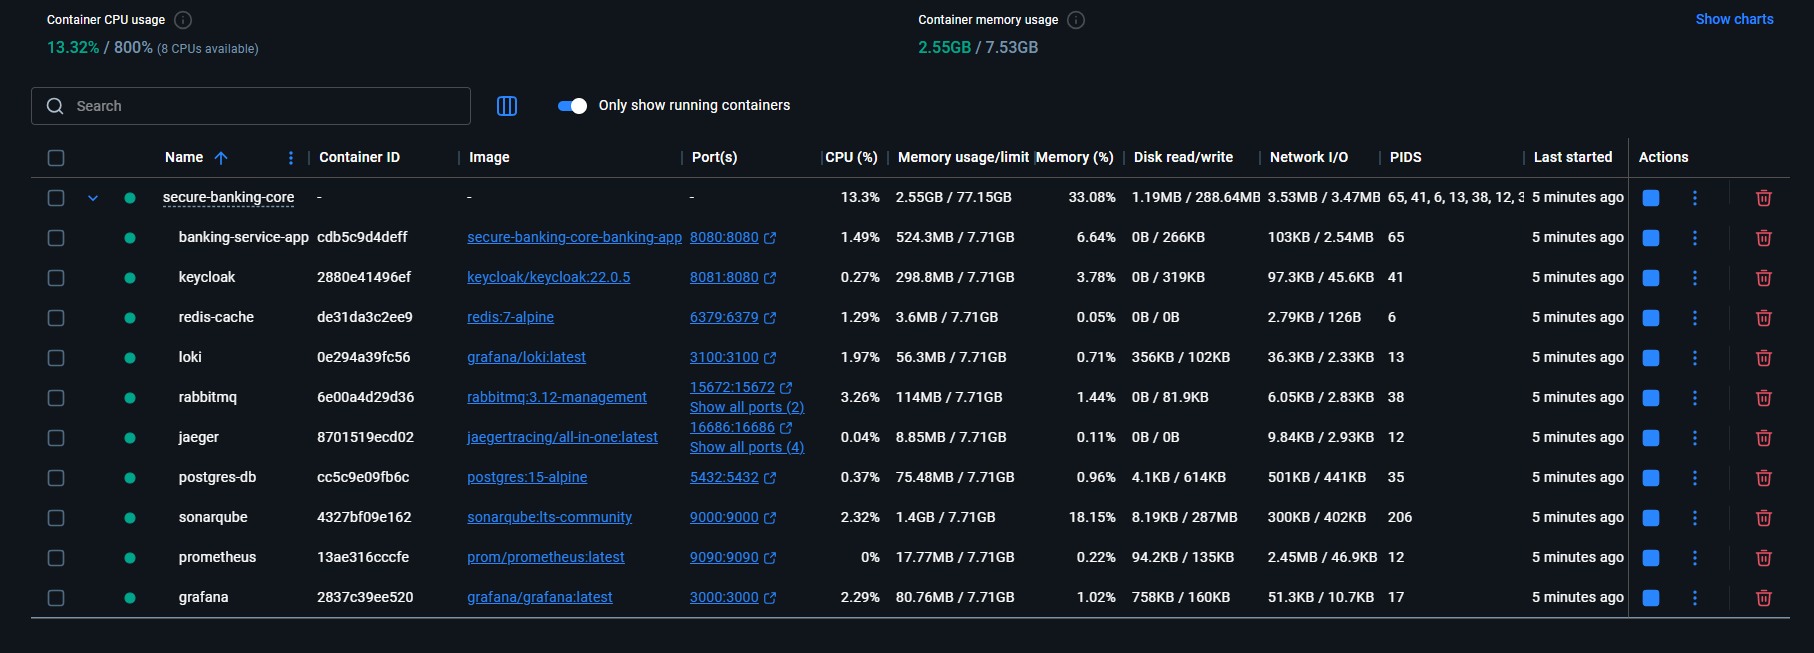This screenshot has width=1814, height=653.
Task: Expand Show all ports (4) for jaeger
Action: tap(746, 447)
